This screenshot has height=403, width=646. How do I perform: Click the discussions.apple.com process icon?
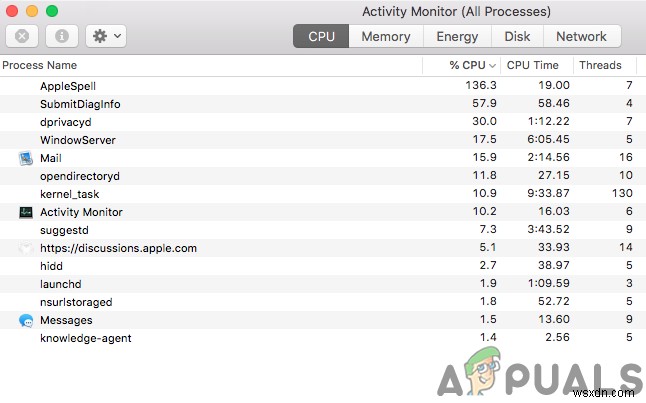[x=26, y=248]
